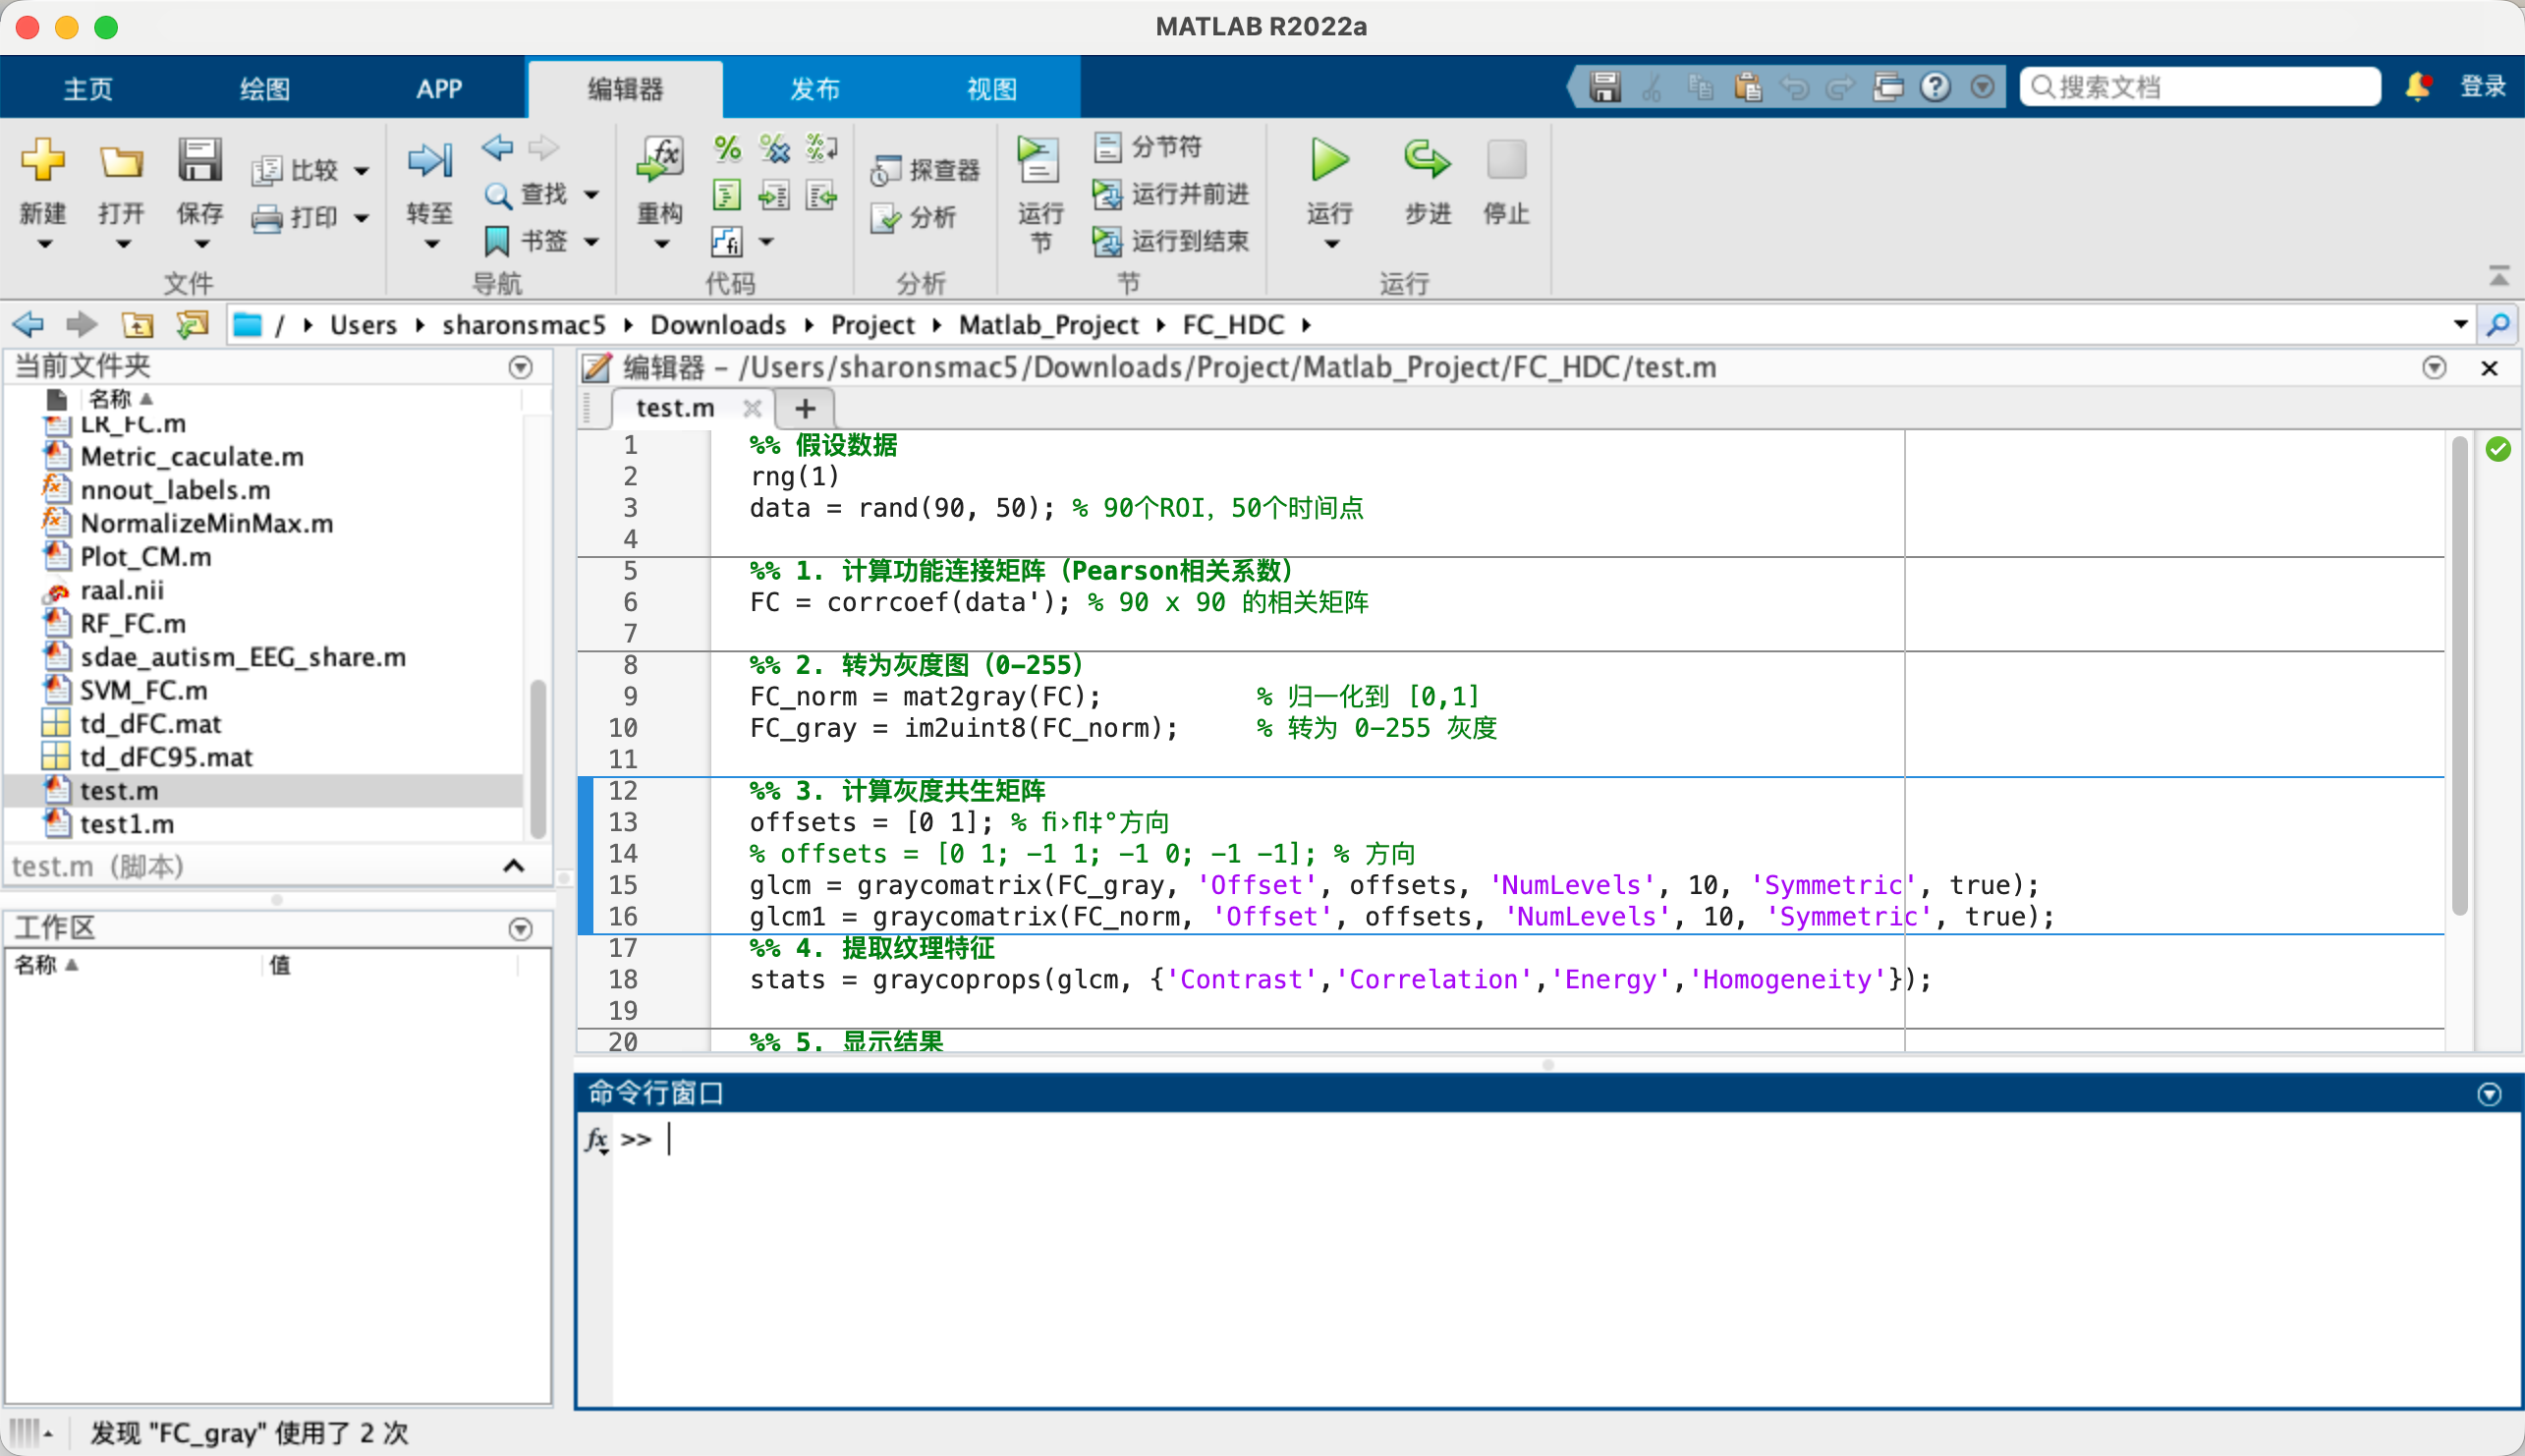Click the comment percent icon in Code group

pos(727,149)
